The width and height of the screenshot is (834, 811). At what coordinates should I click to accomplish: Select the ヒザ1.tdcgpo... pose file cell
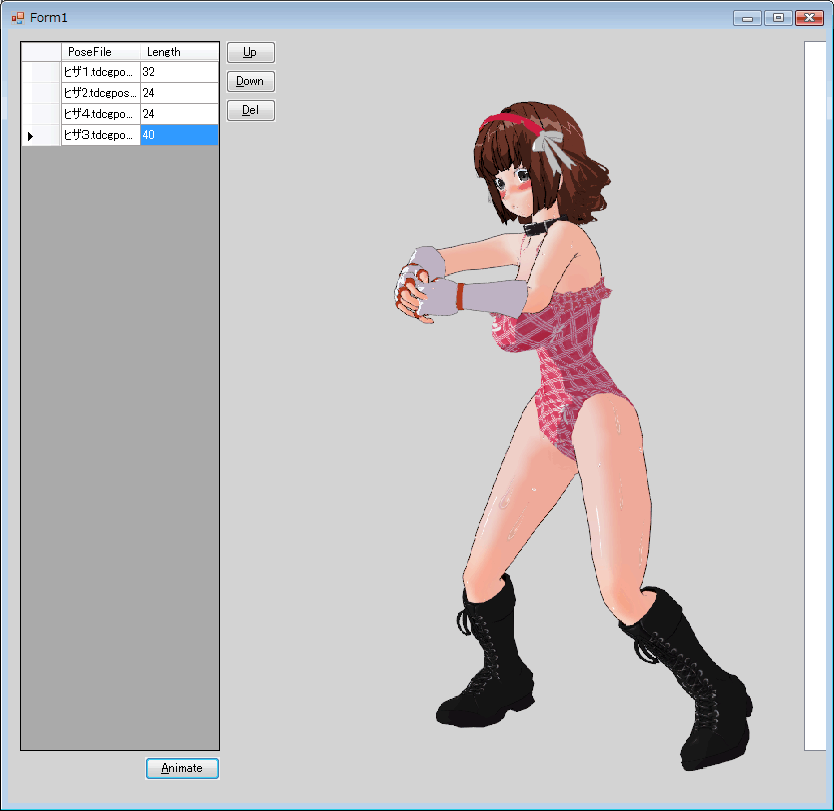[100, 72]
